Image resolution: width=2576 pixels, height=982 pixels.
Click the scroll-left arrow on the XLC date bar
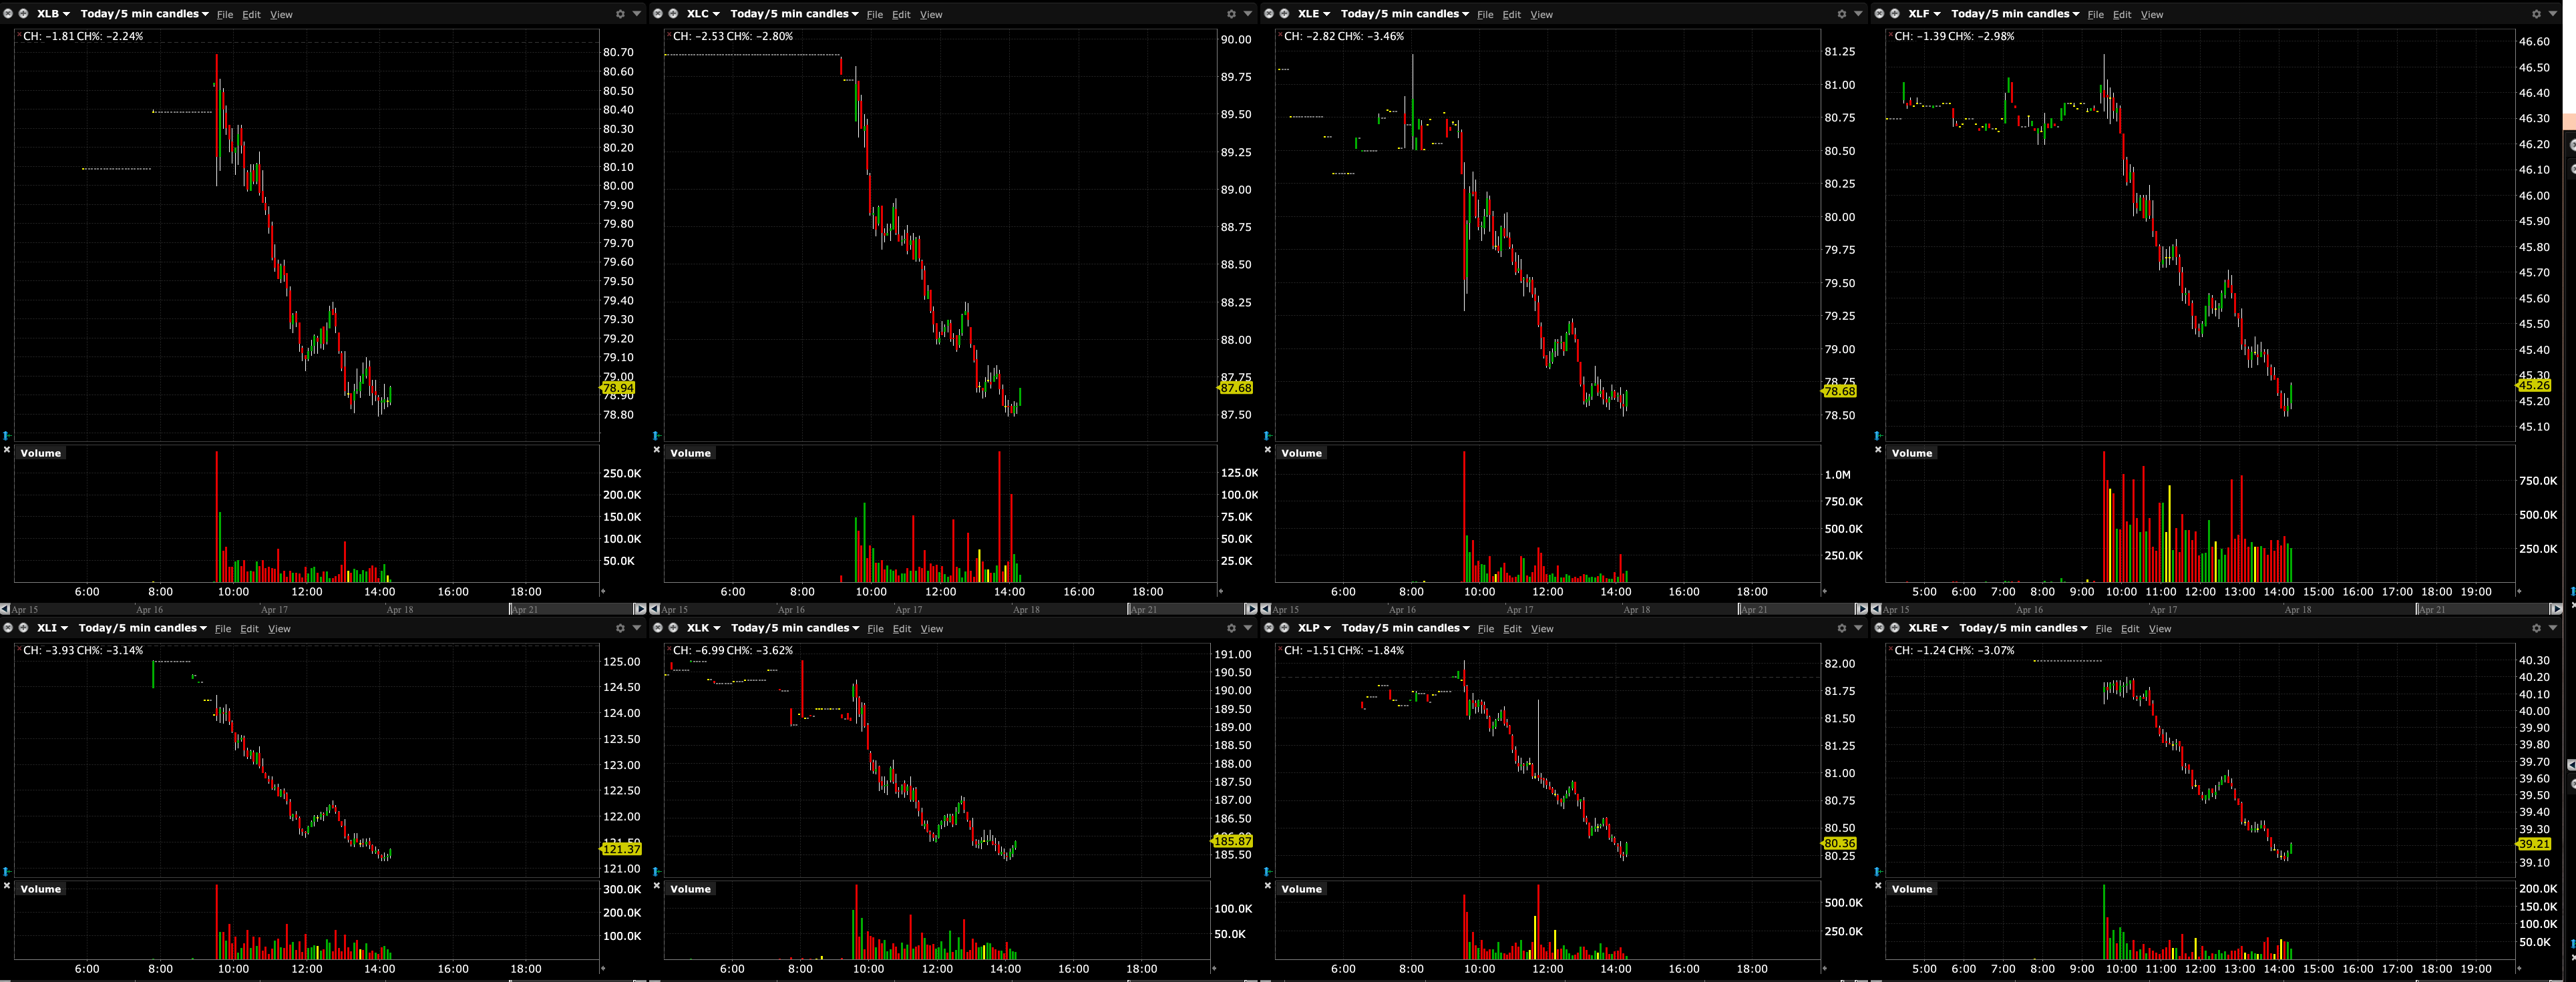click(x=655, y=609)
